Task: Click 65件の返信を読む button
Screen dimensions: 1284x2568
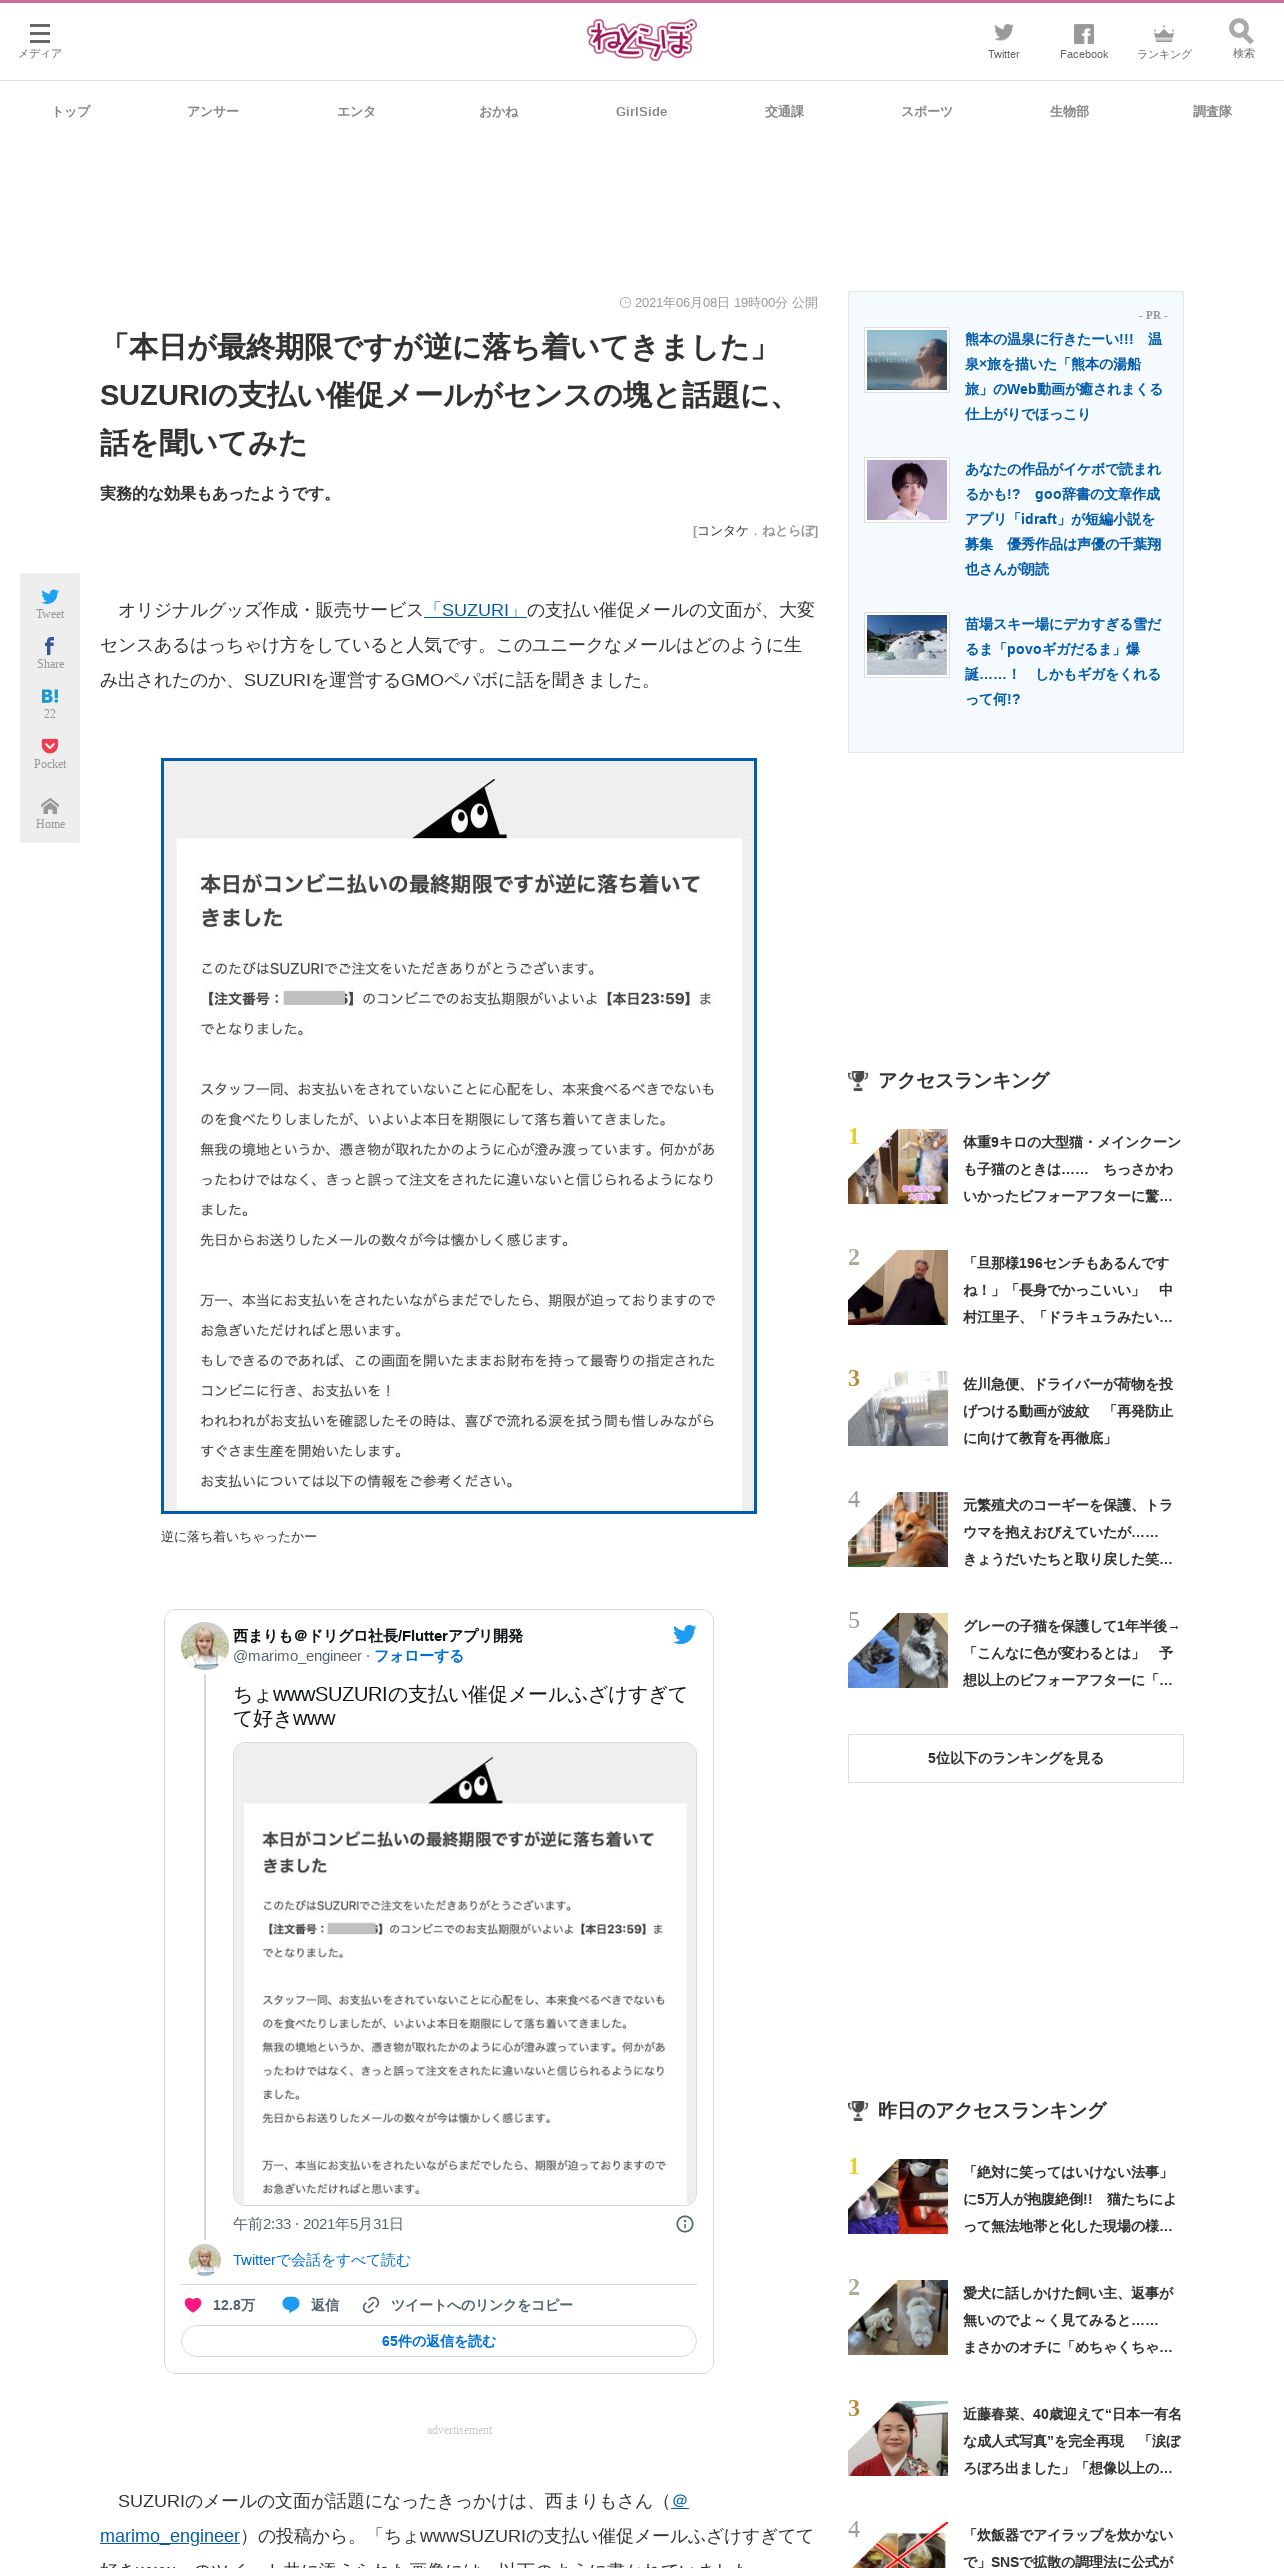Action: pos(438,2341)
